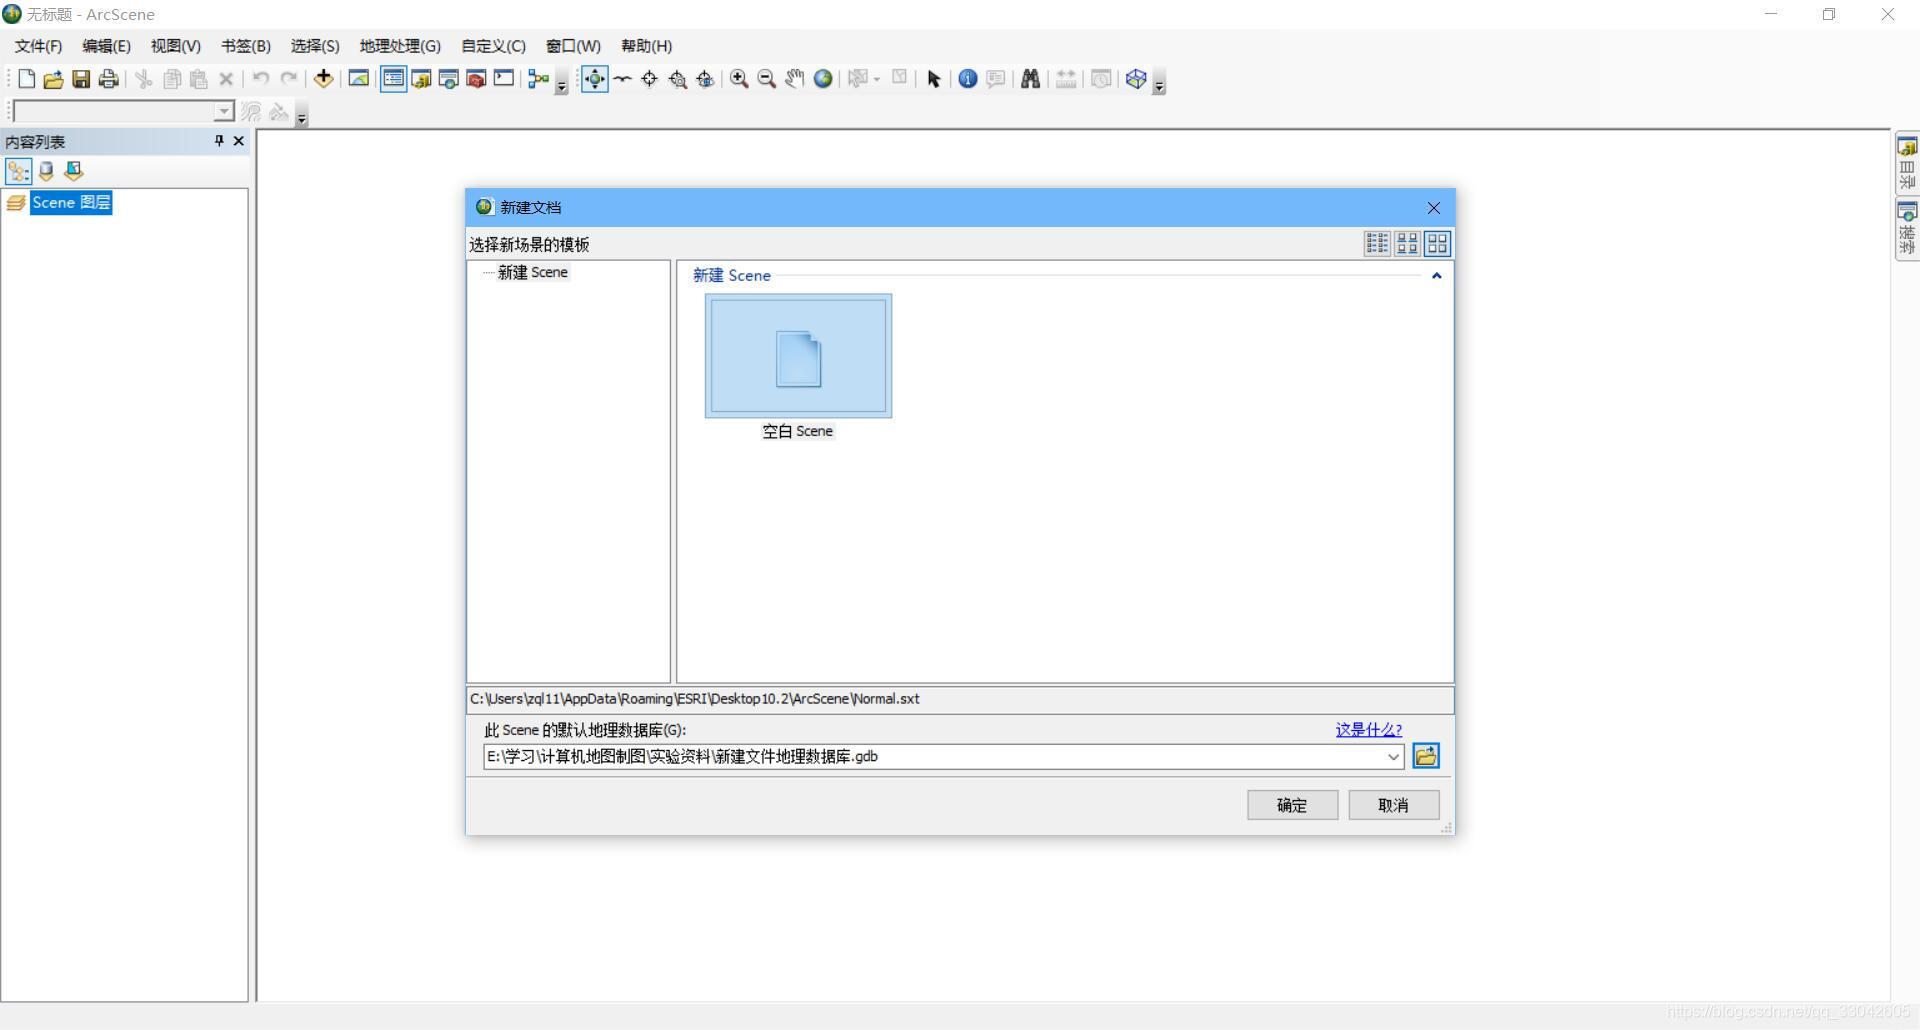The height and width of the screenshot is (1030, 1920).
Task: Save the scene using the floppy disk icon
Action: point(81,79)
